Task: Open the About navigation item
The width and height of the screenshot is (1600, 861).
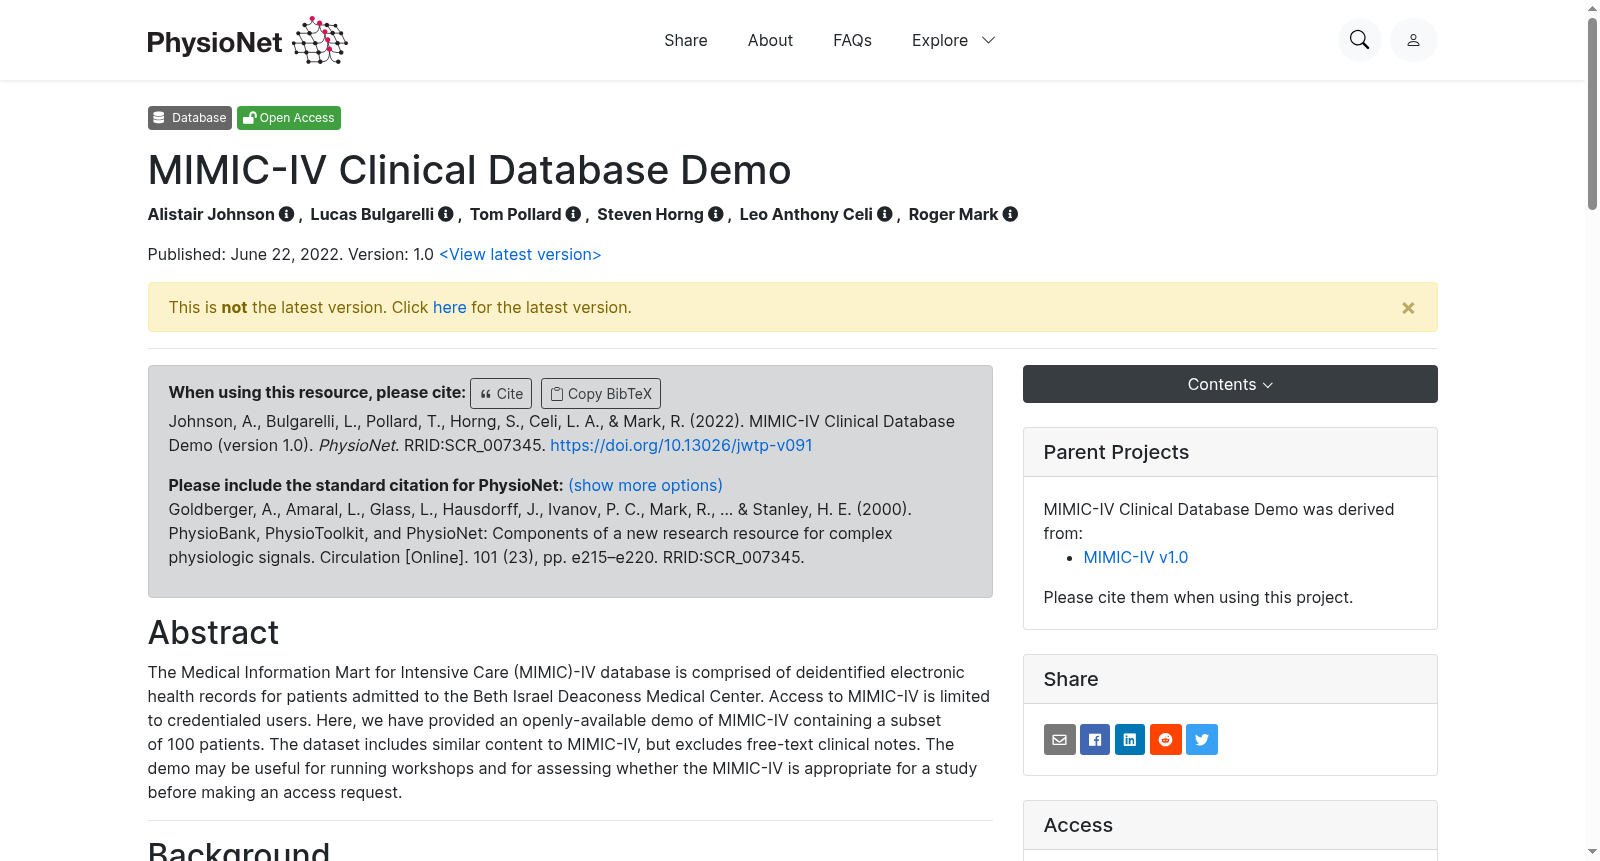Action: tap(770, 40)
